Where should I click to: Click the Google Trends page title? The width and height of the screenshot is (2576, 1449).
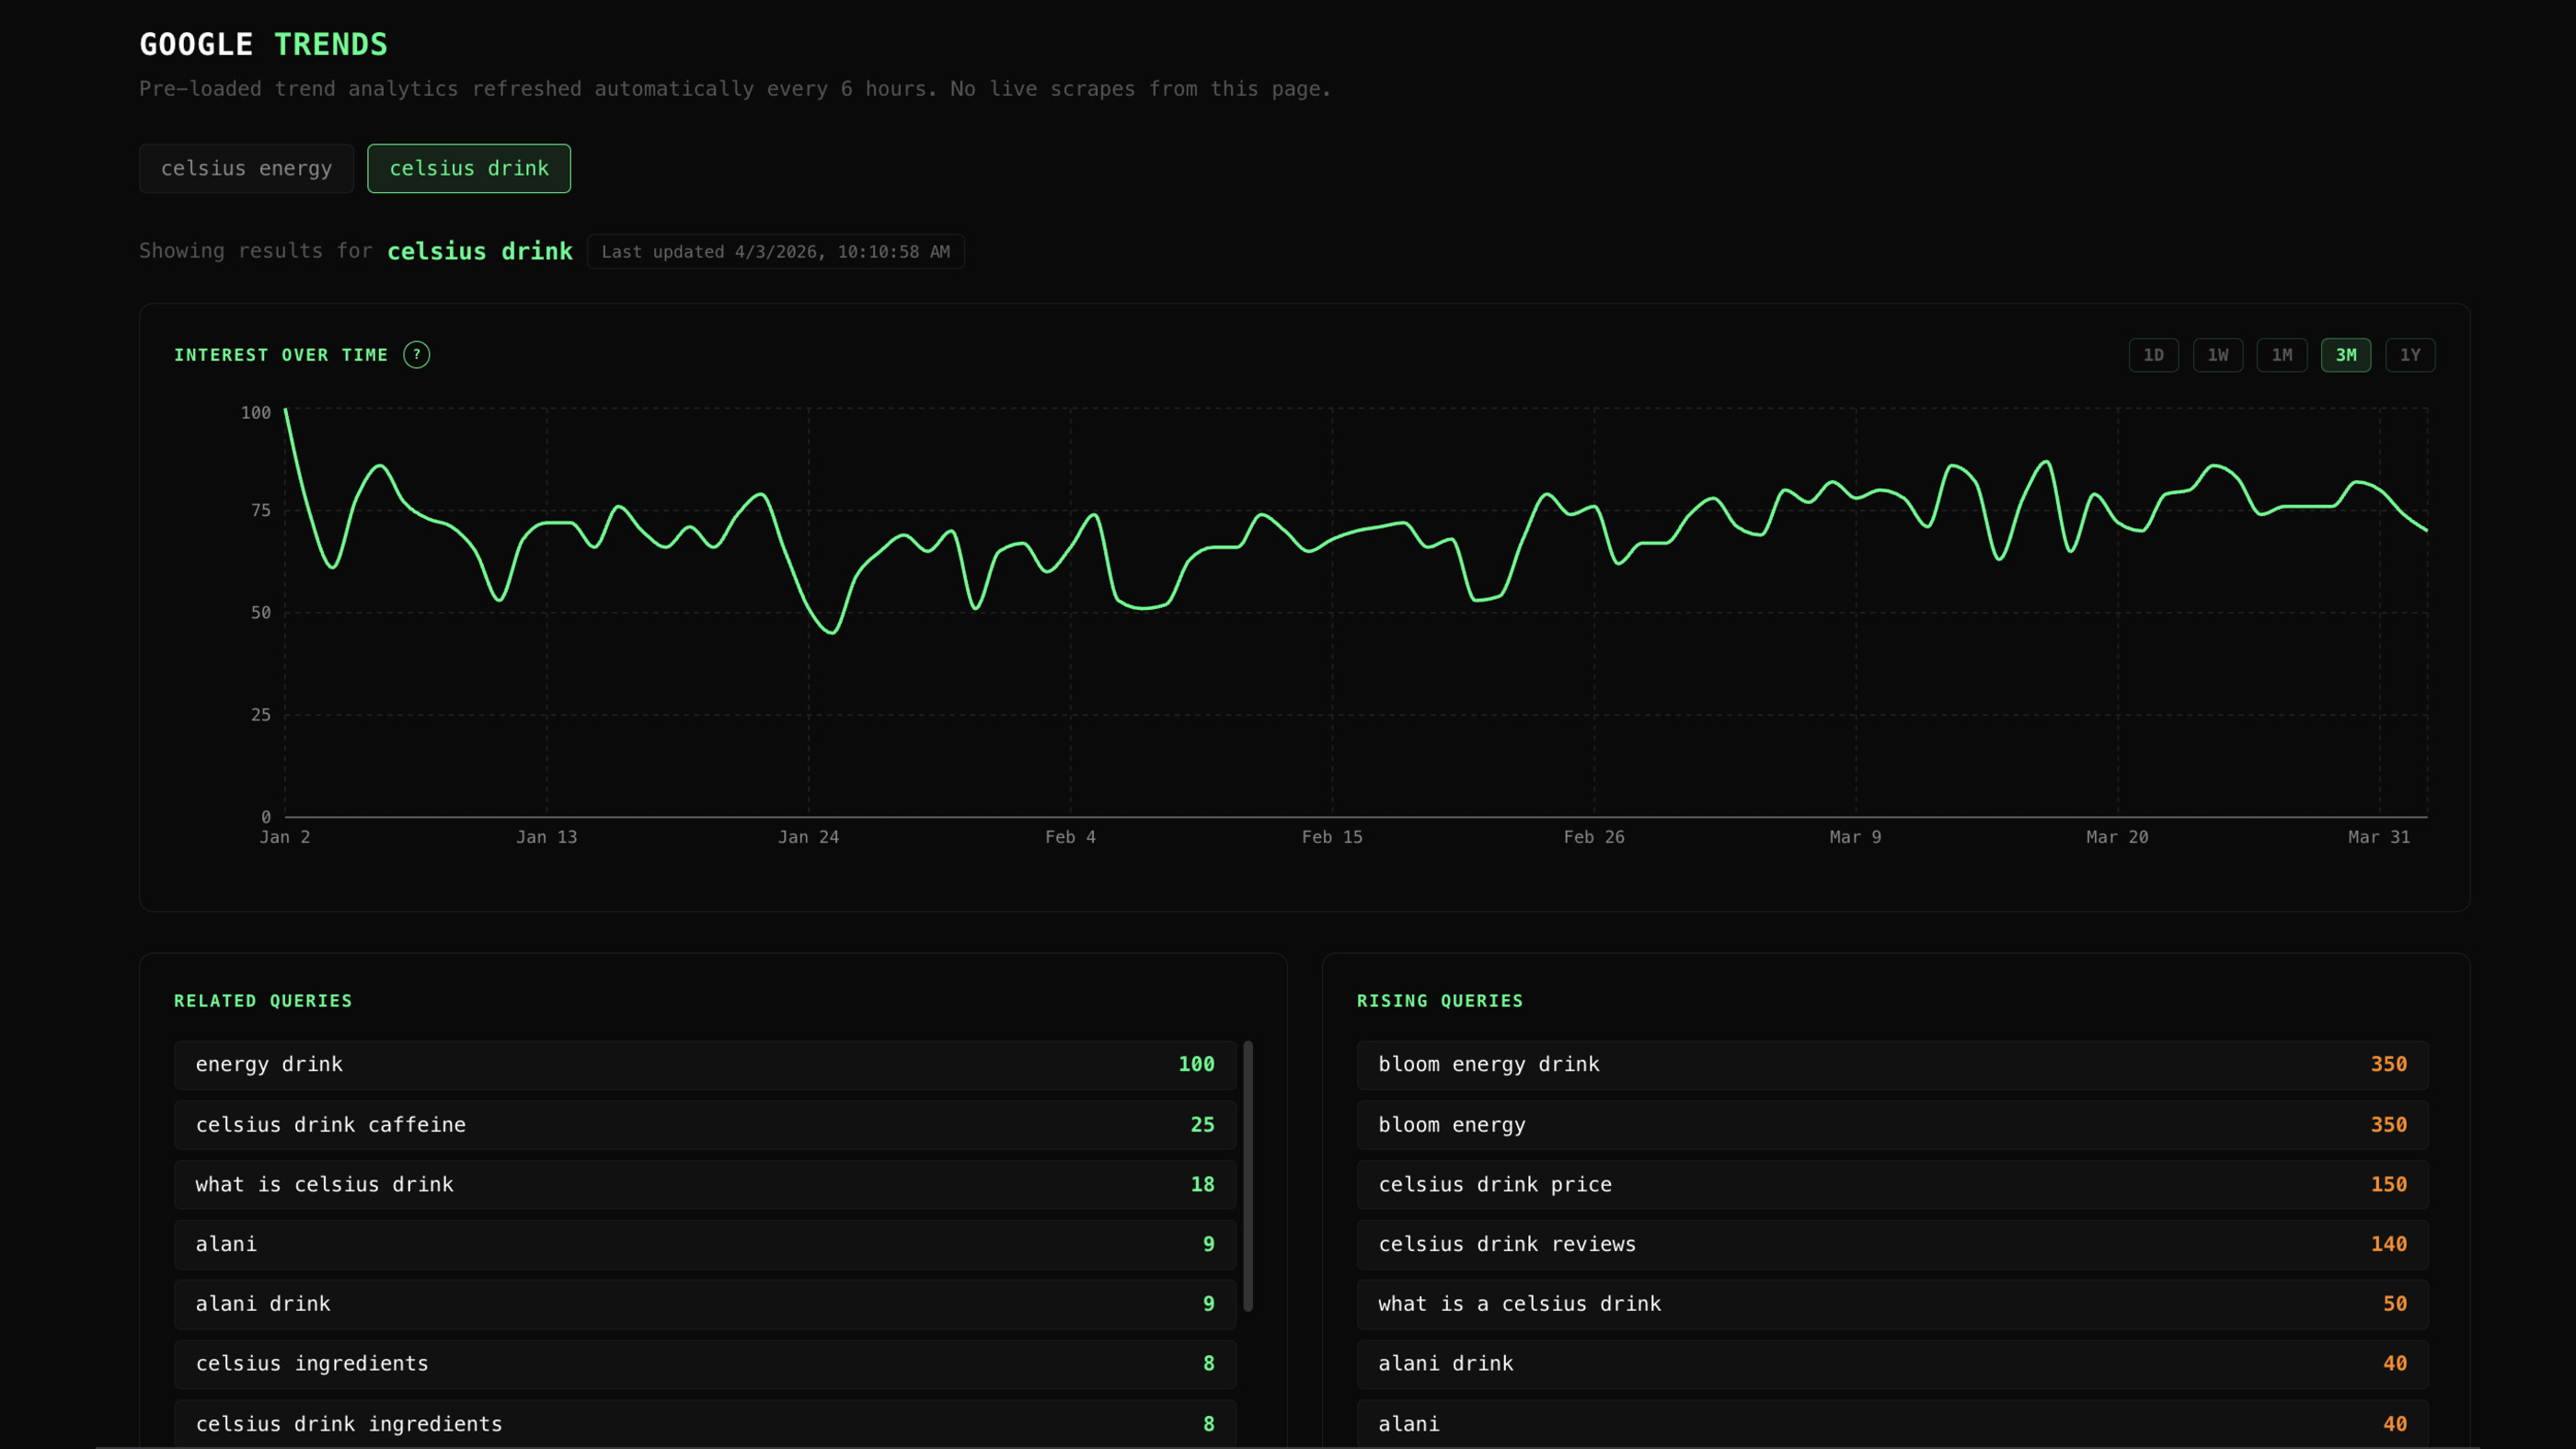pos(263,44)
